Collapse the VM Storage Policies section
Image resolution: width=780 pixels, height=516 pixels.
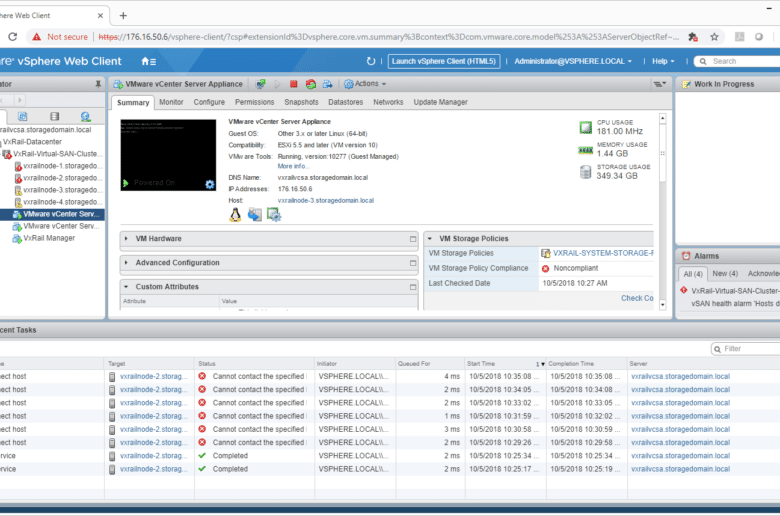pyautogui.click(x=430, y=239)
